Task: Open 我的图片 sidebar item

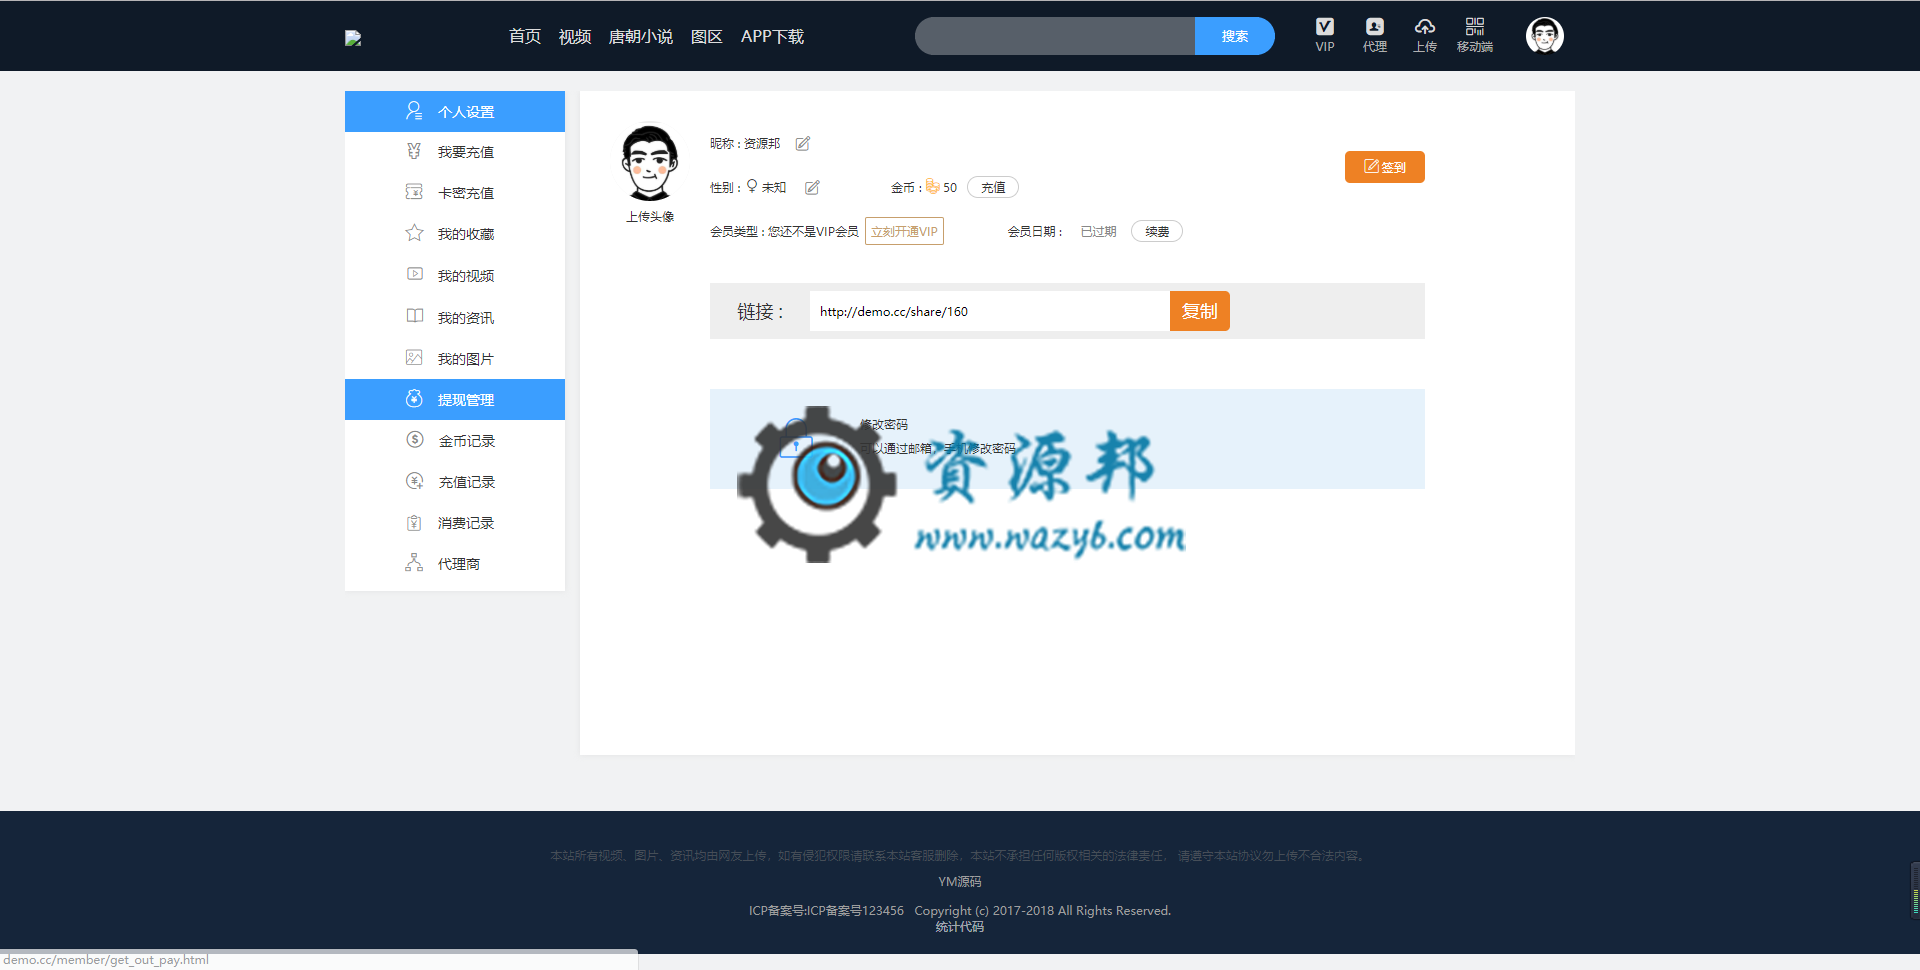Action: coord(455,359)
